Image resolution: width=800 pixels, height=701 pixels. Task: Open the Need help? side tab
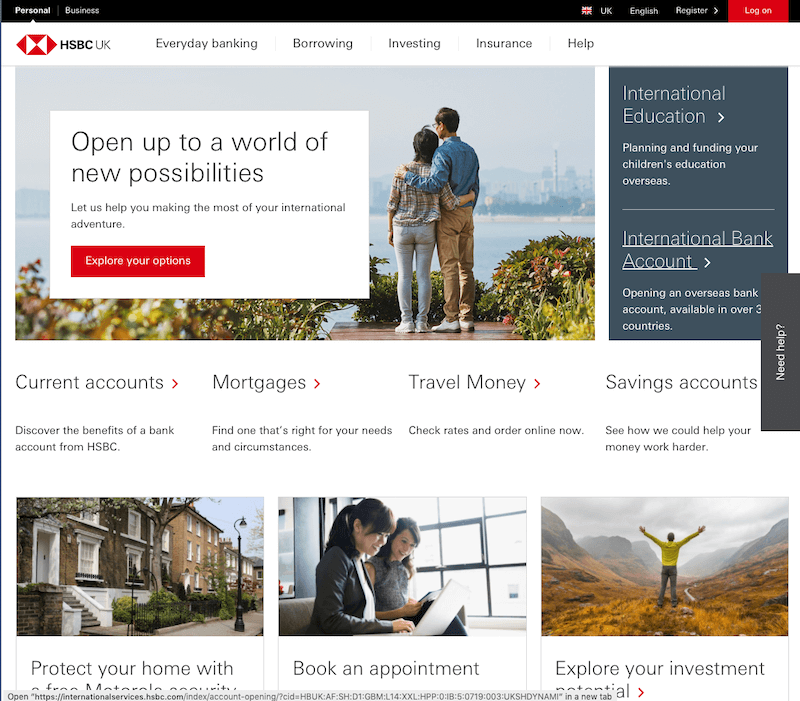[781, 352]
